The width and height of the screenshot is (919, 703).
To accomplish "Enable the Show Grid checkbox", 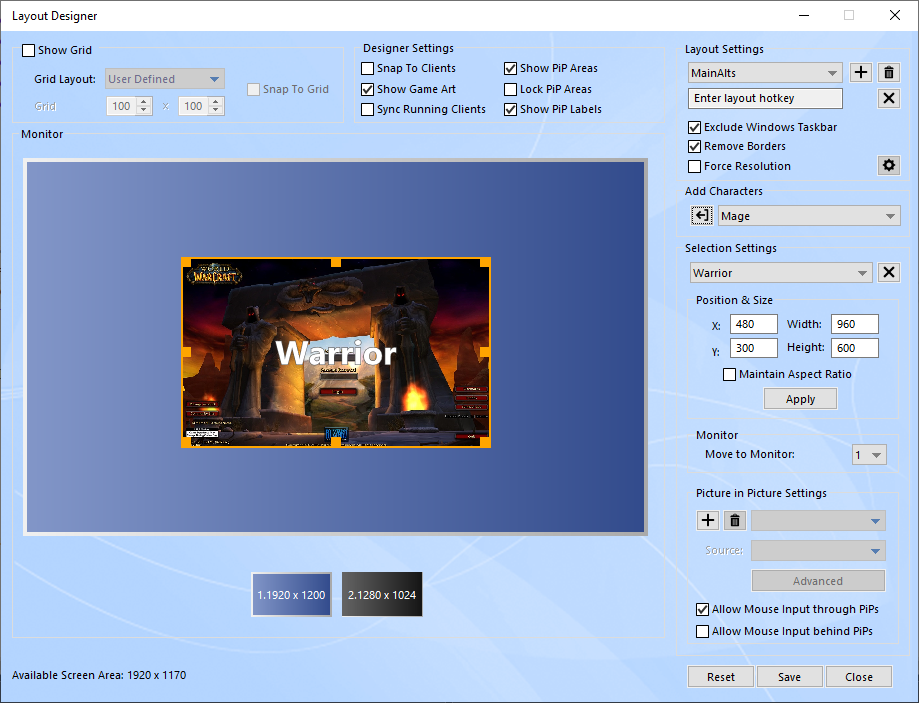I will click(29, 51).
